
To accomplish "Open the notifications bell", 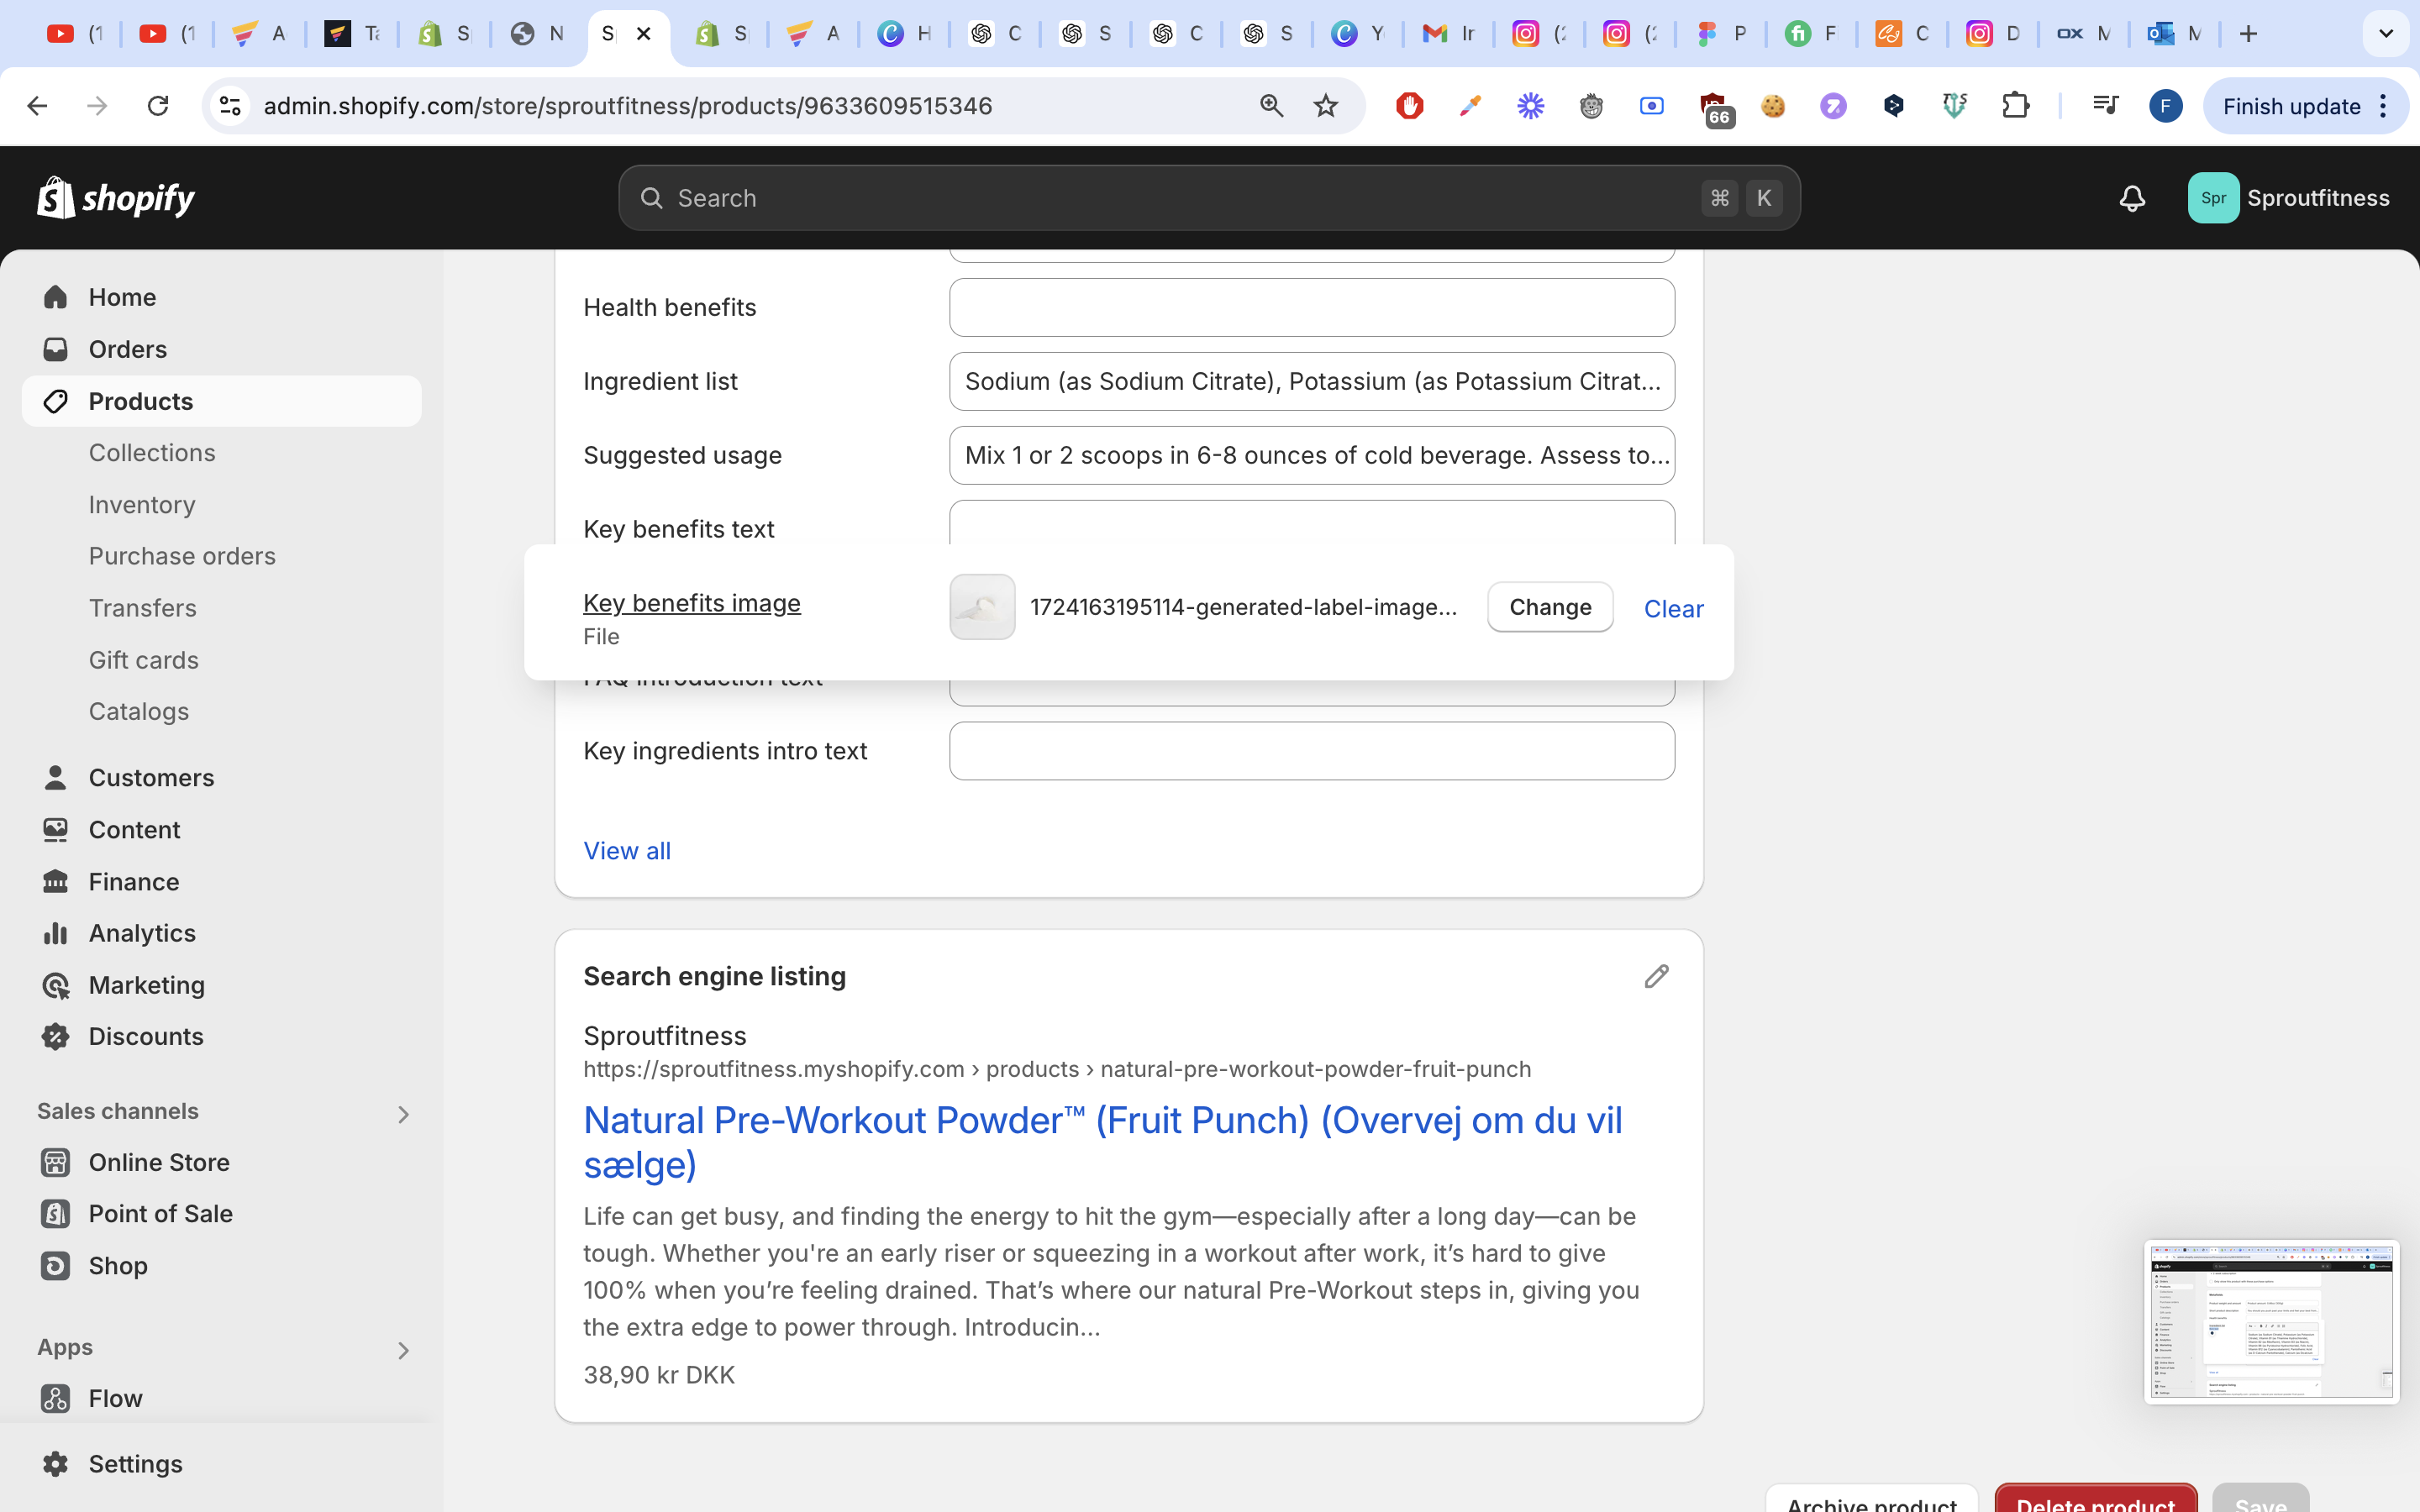I will click(2132, 198).
